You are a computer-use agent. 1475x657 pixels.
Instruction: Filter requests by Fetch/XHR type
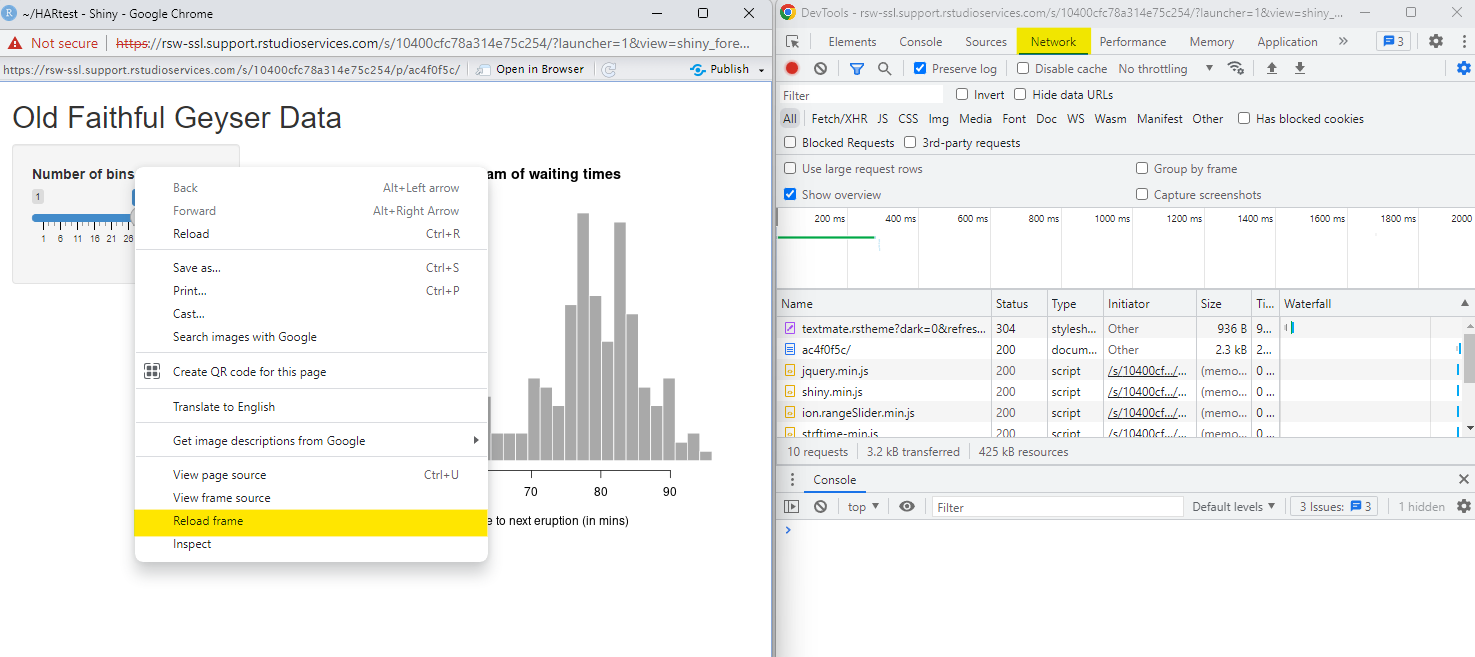[x=839, y=119]
